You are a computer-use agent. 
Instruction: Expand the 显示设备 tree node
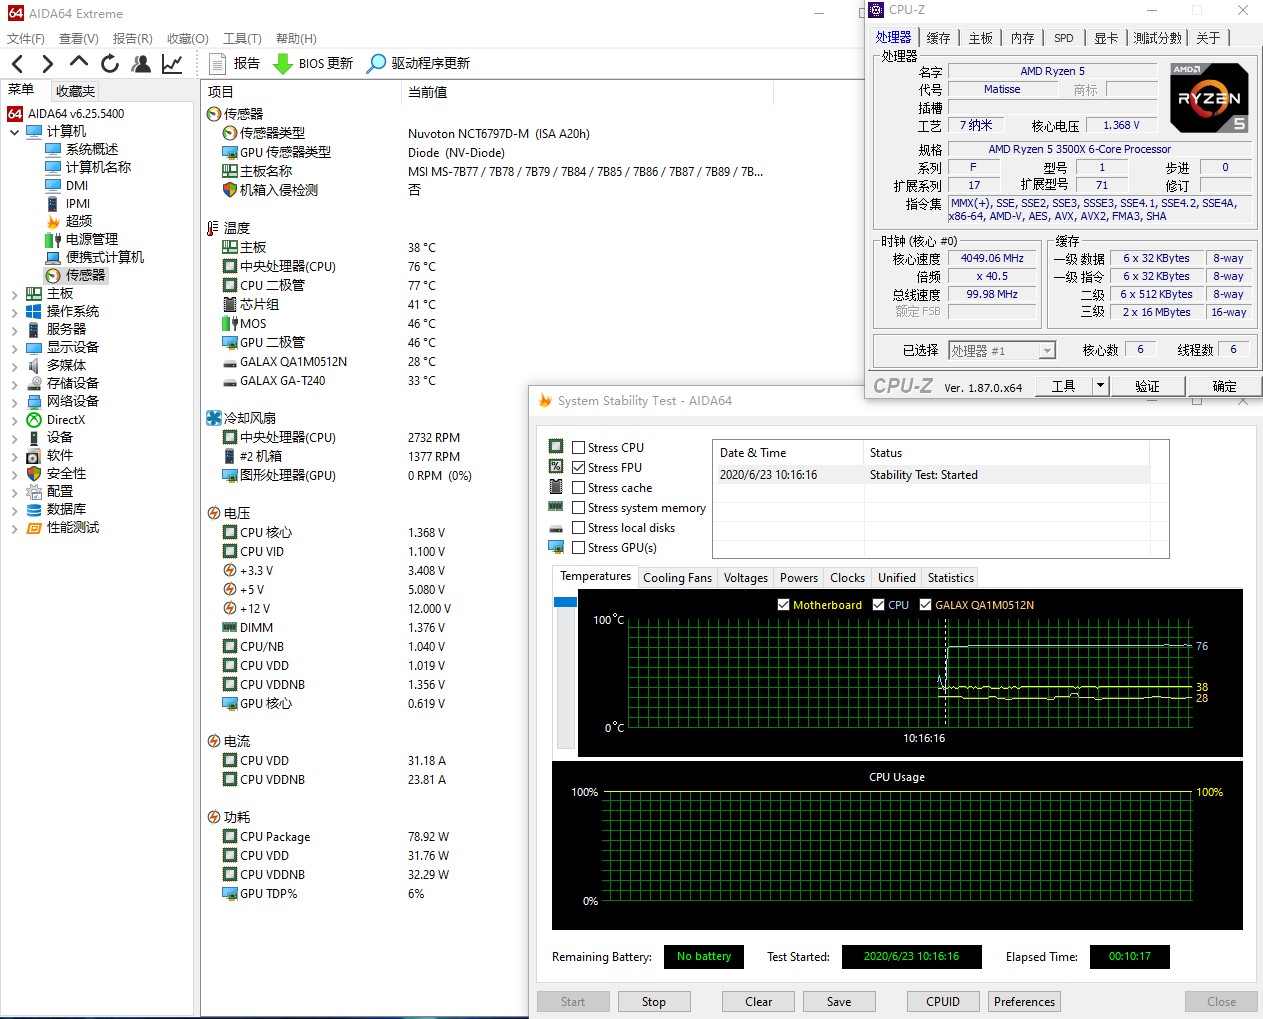click(14, 348)
